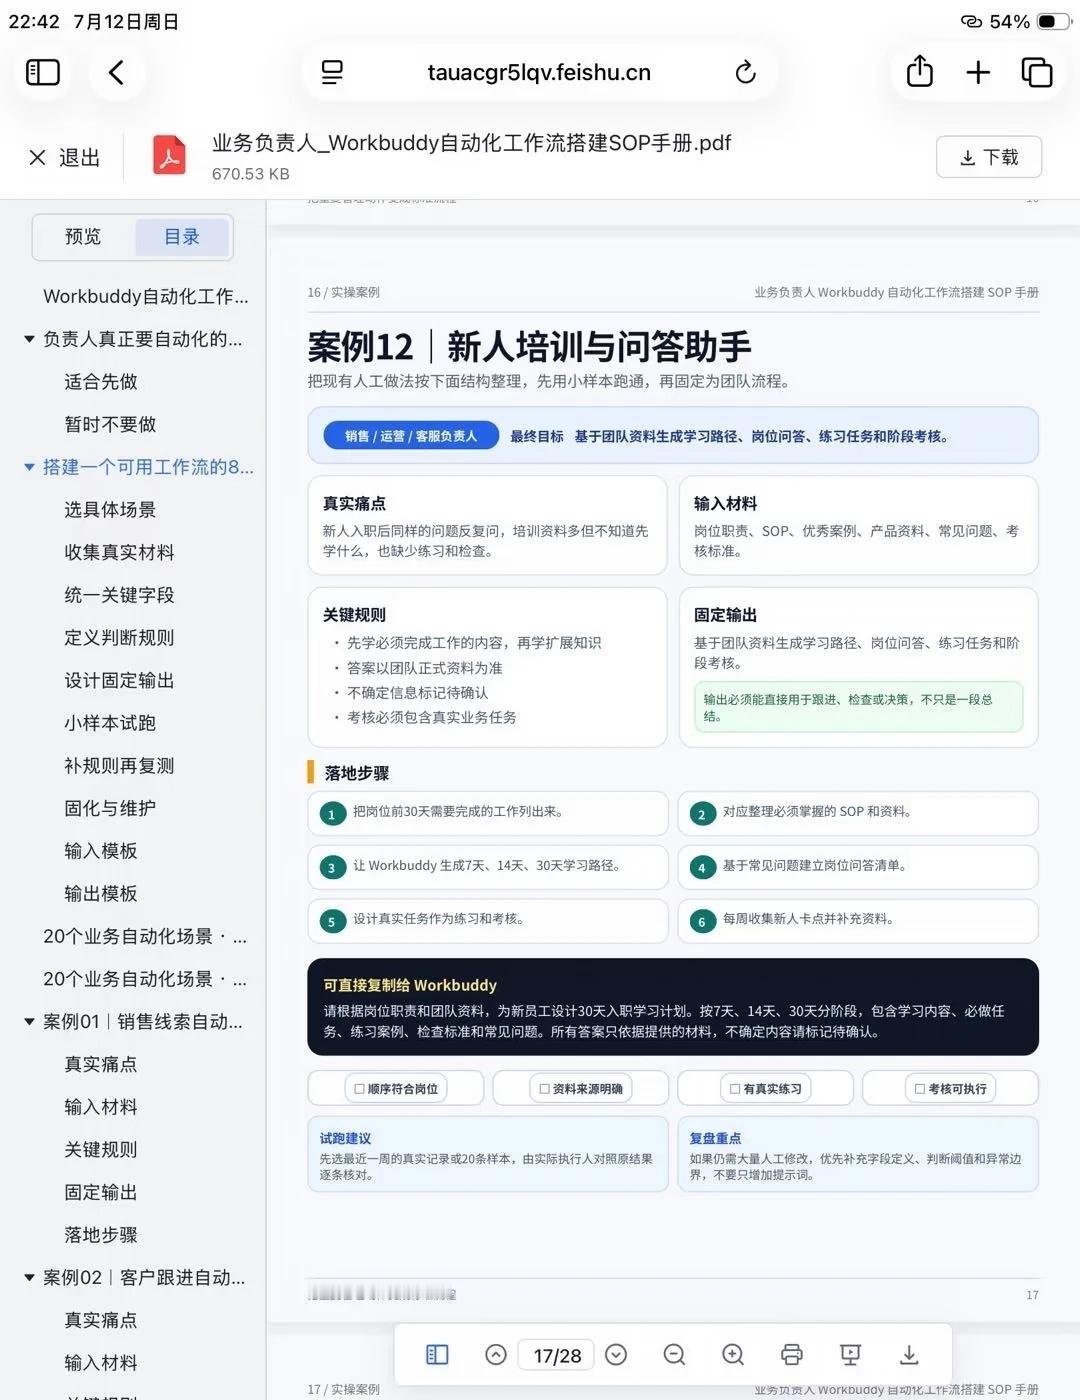Select 补规则再复测 outline item

[x=119, y=765]
